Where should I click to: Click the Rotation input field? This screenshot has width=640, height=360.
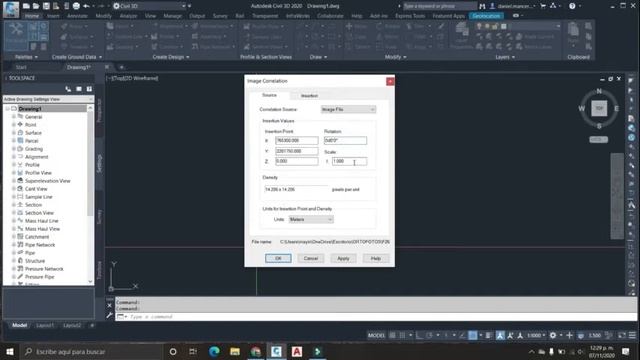coord(345,140)
